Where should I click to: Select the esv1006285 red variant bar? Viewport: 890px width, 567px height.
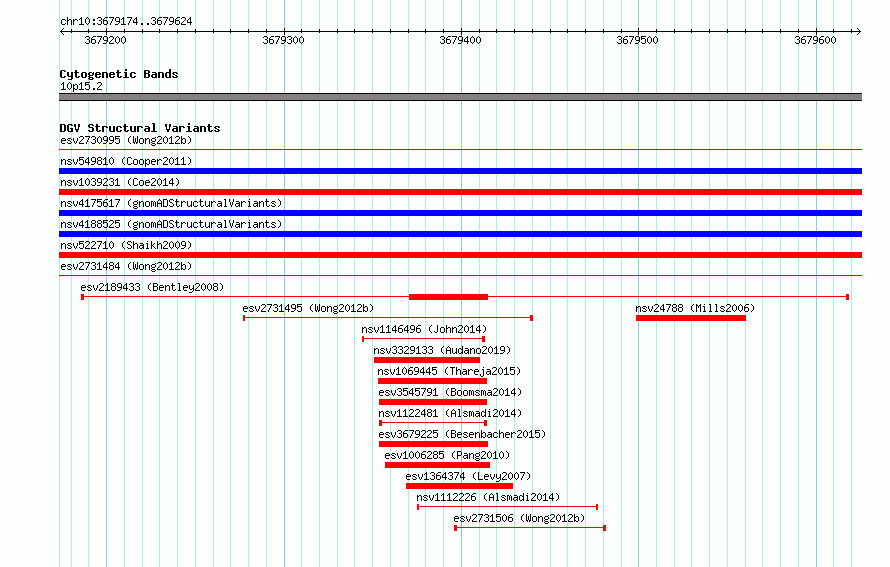(437, 465)
